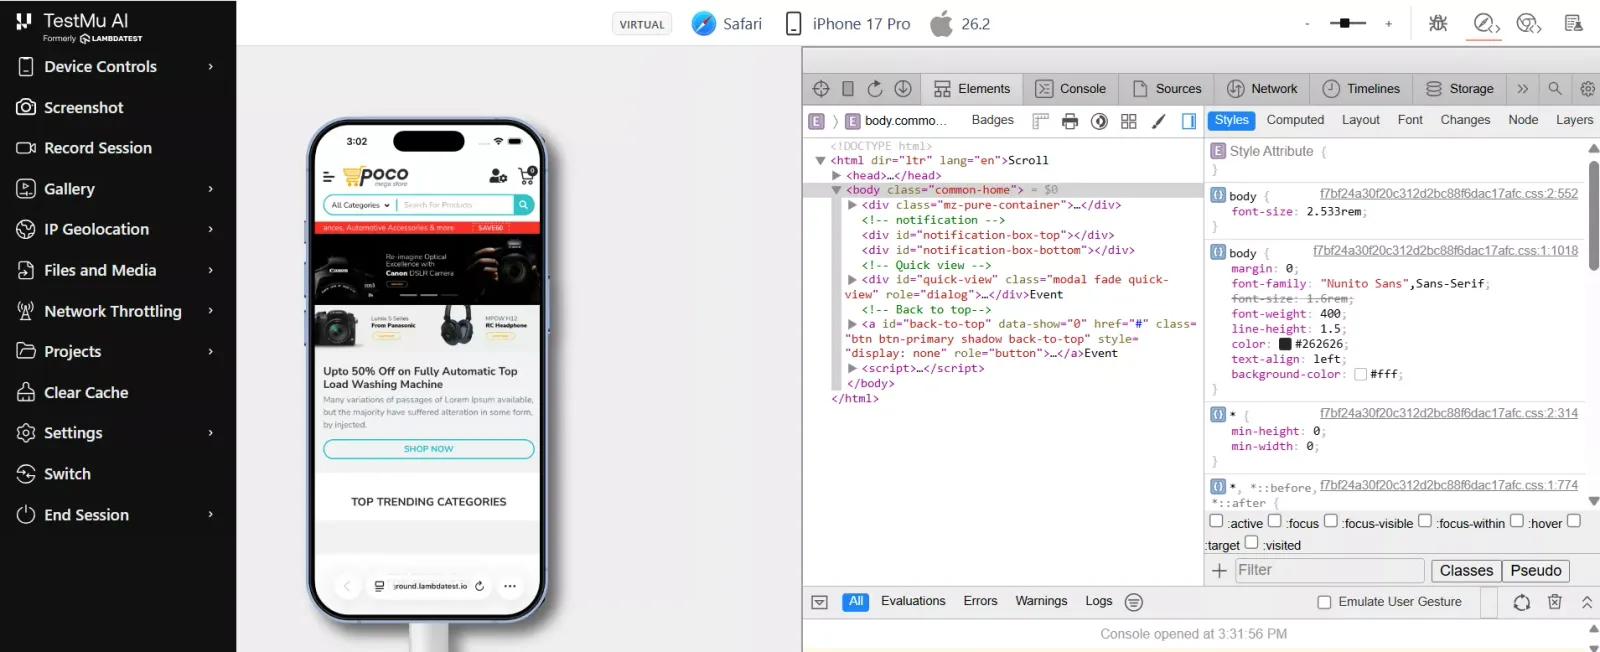Click the clear console trash icon
Viewport: 1600px width, 652px height.
click(1555, 602)
